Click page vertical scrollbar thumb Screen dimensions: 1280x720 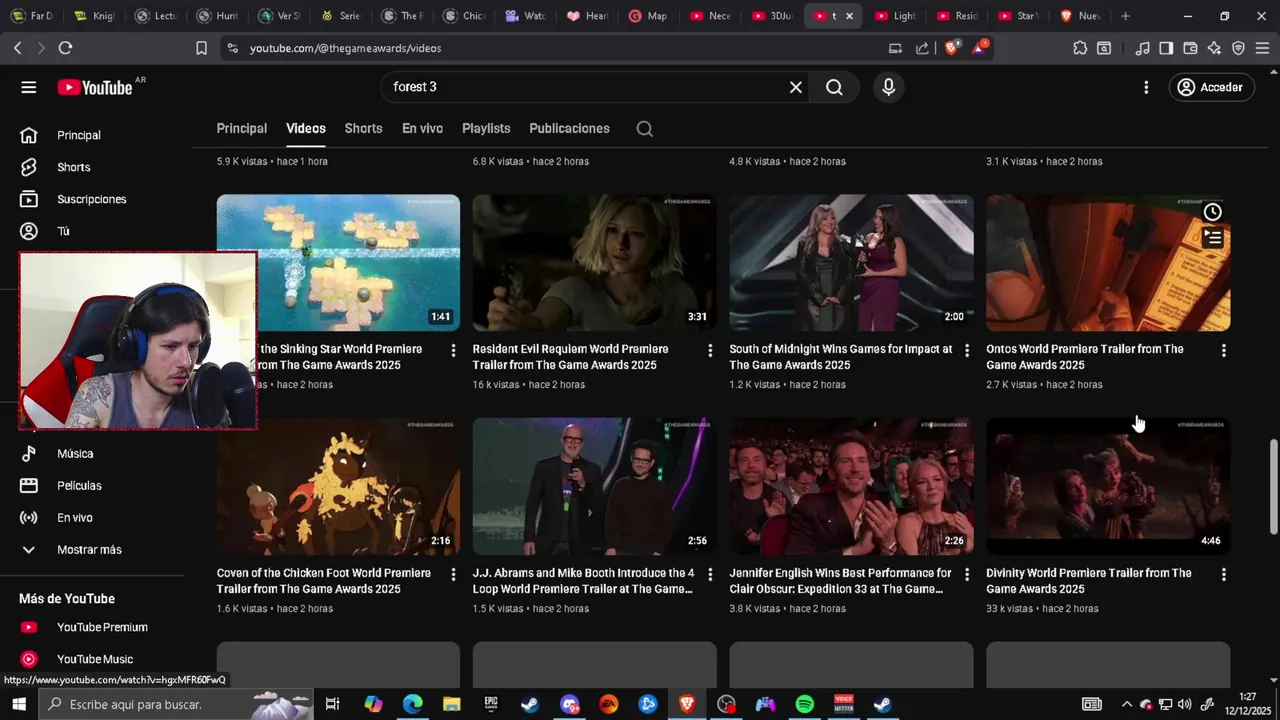[x=1273, y=488]
